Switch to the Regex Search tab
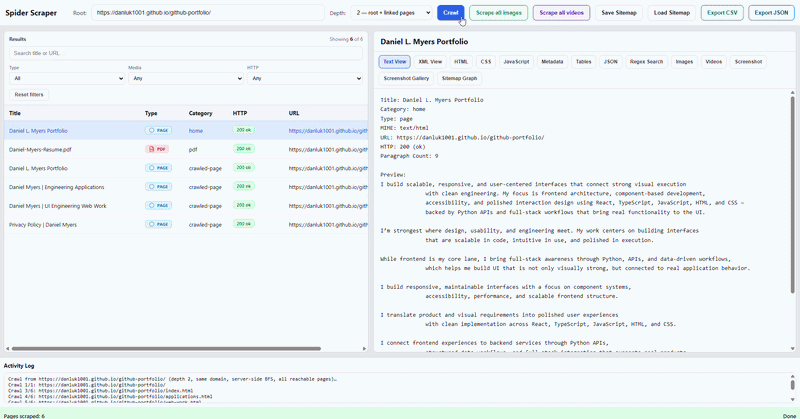 [x=646, y=62]
